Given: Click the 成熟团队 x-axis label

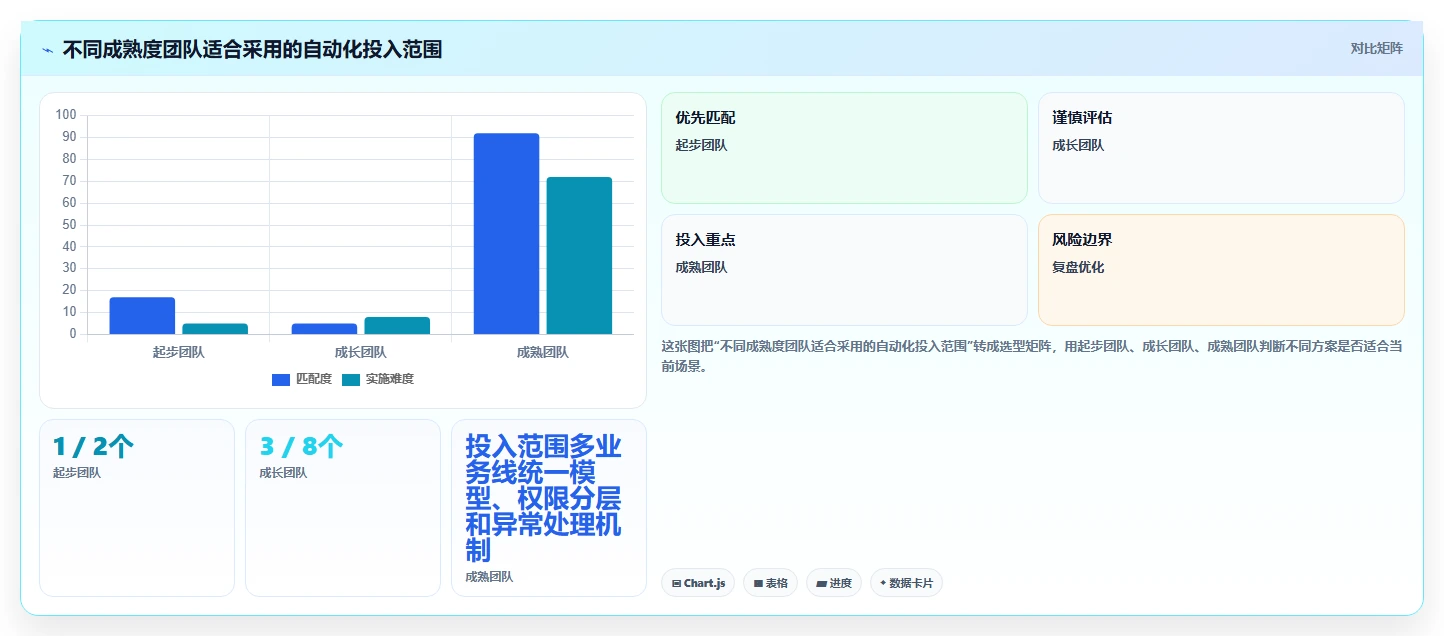Looking at the screenshot, I should pos(542,353).
